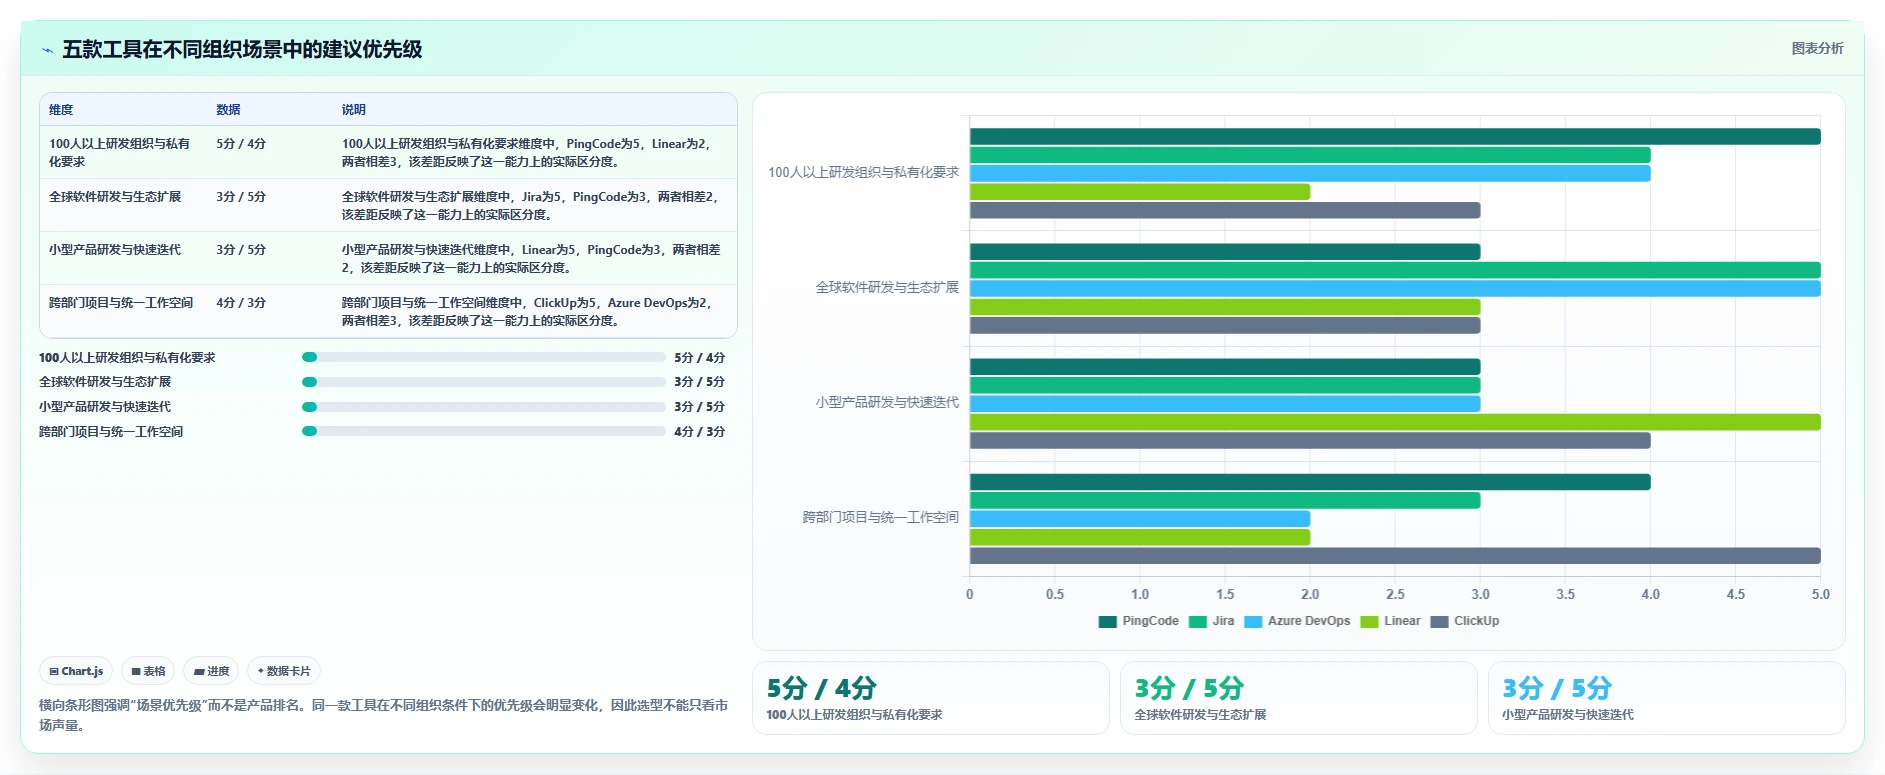Click progress bar for 跨部门项目与统一工作空间

(484, 432)
